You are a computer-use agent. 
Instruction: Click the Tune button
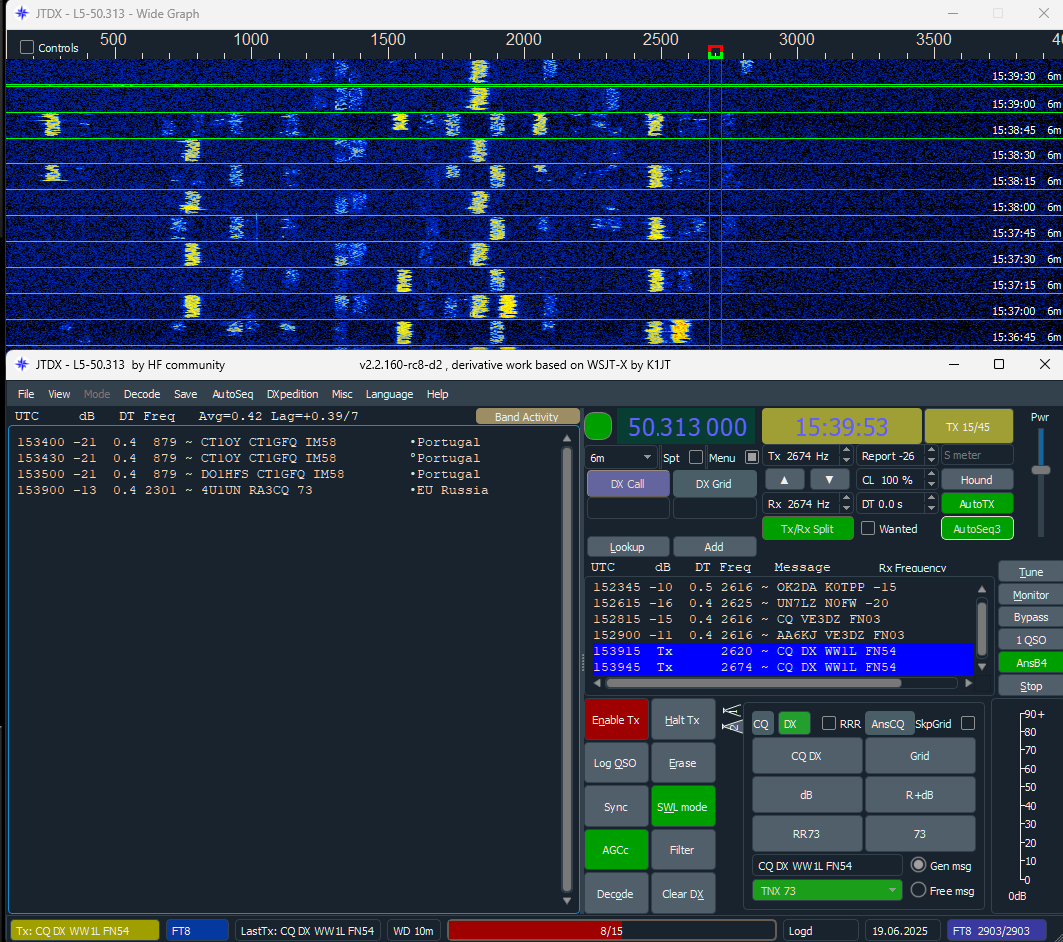coord(1030,572)
